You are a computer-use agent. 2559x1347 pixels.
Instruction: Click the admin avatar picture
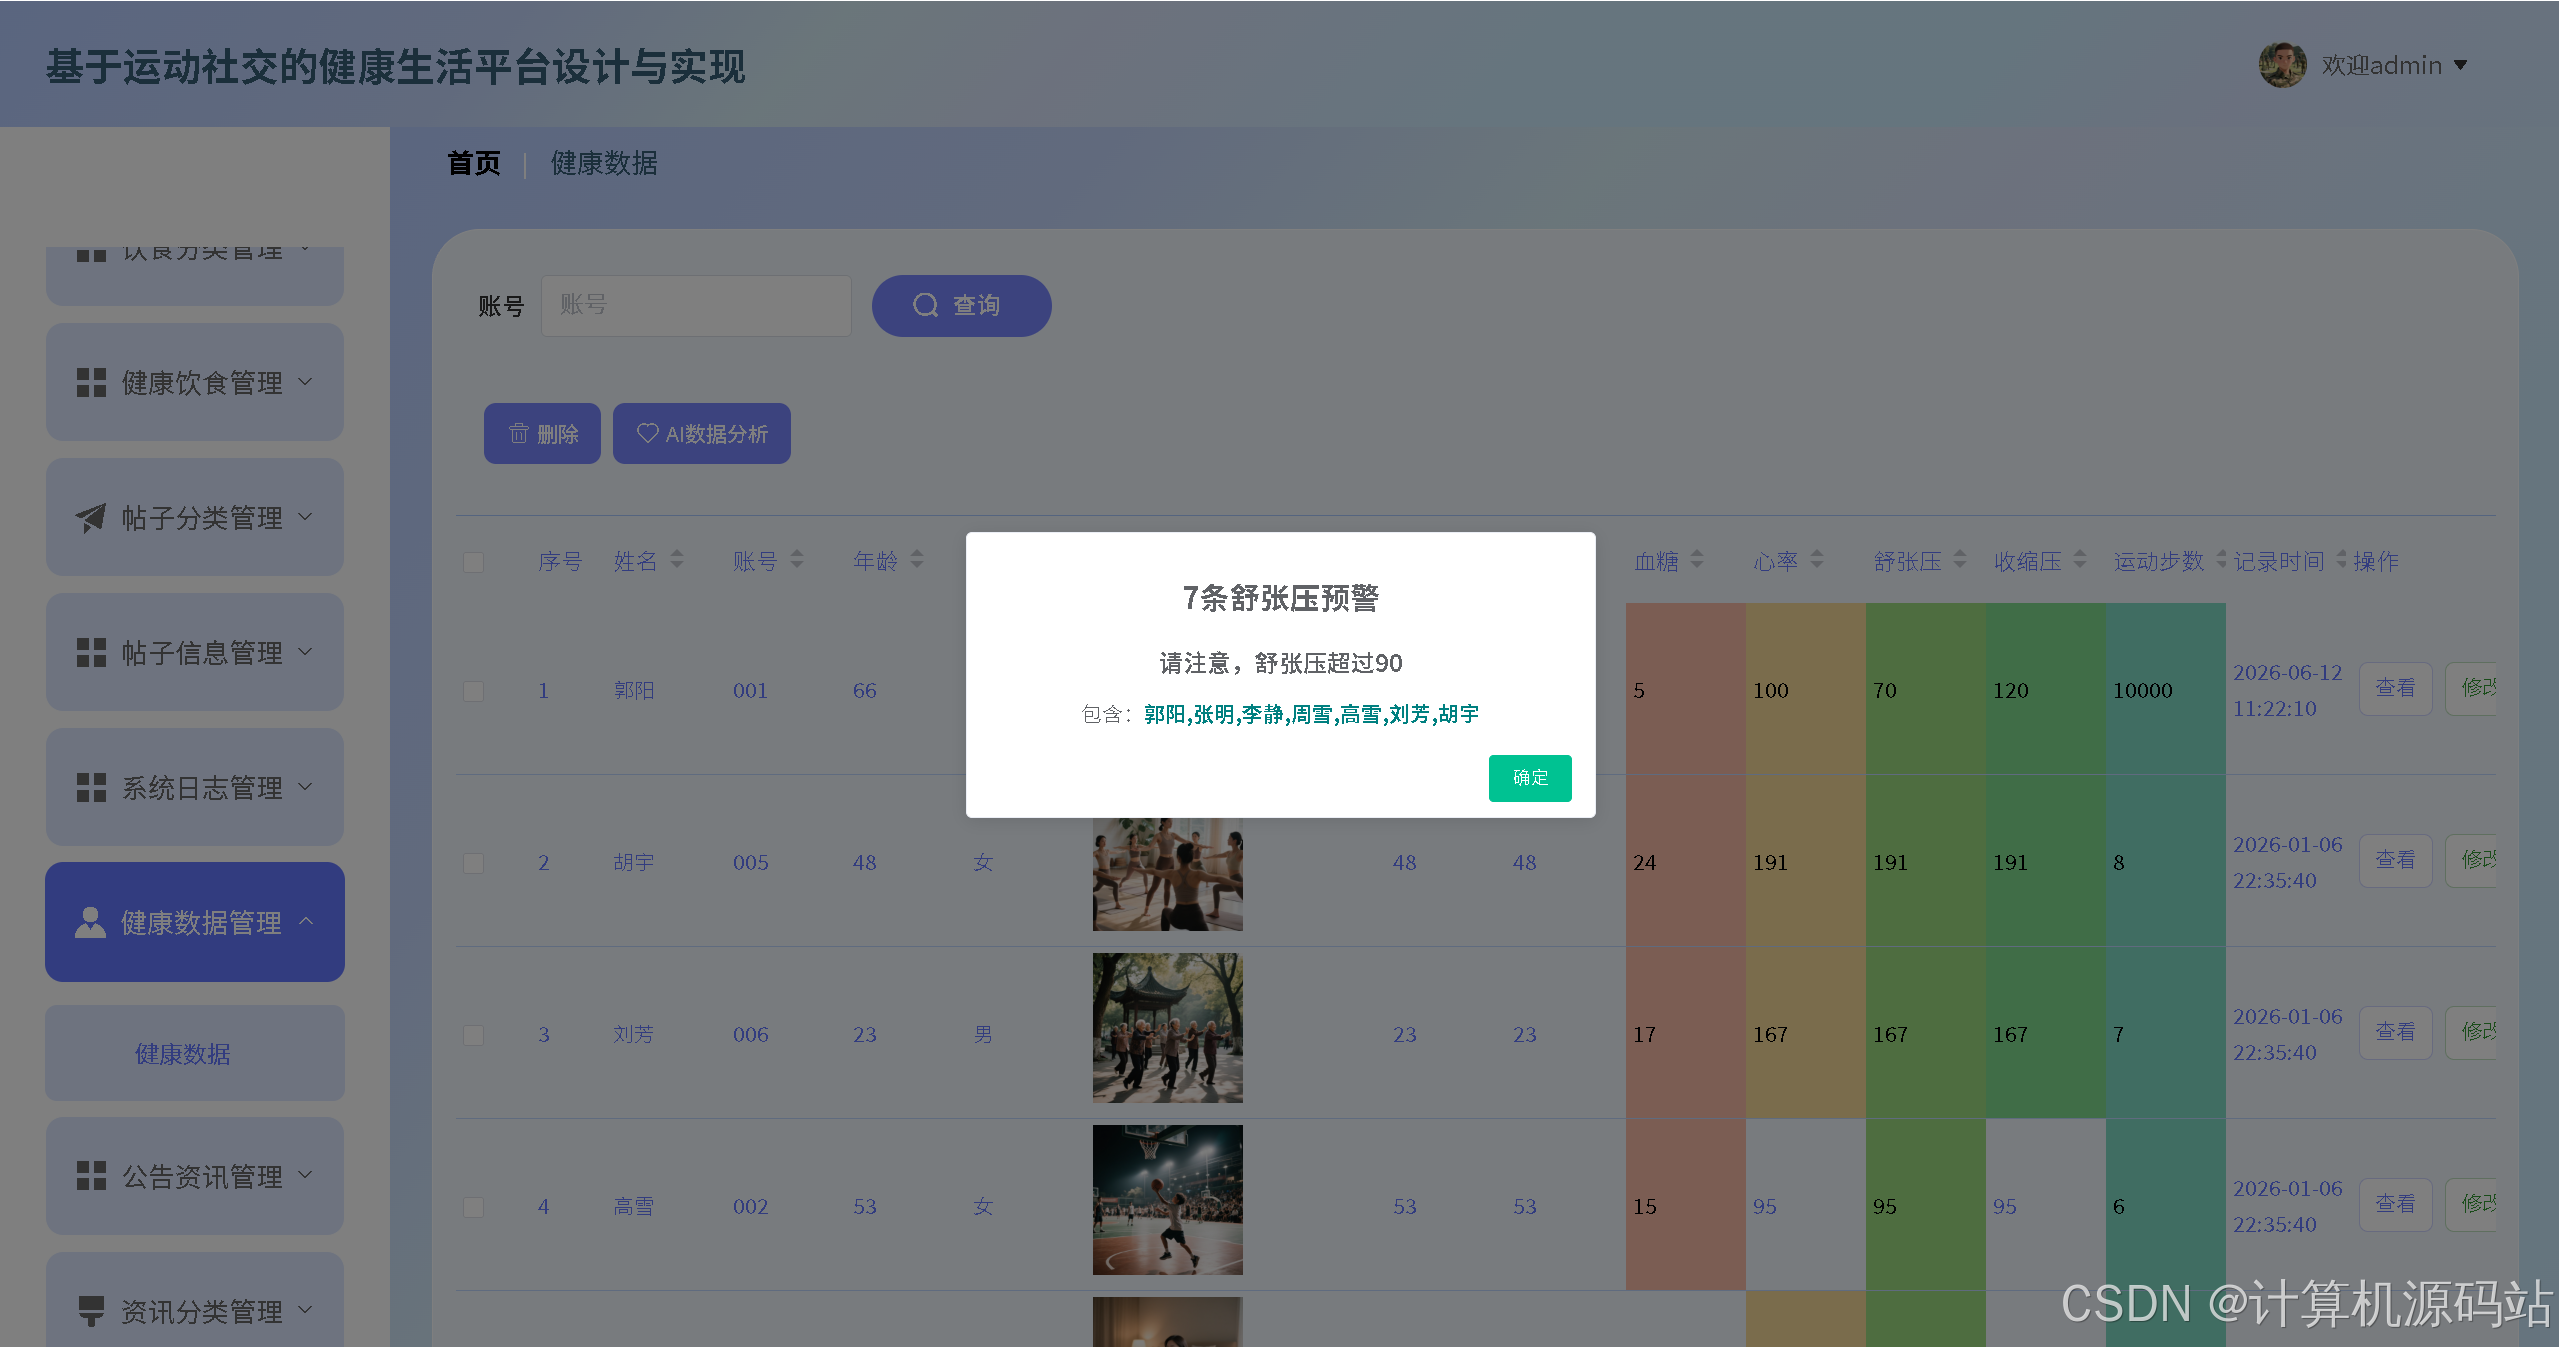pyautogui.click(x=2282, y=65)
